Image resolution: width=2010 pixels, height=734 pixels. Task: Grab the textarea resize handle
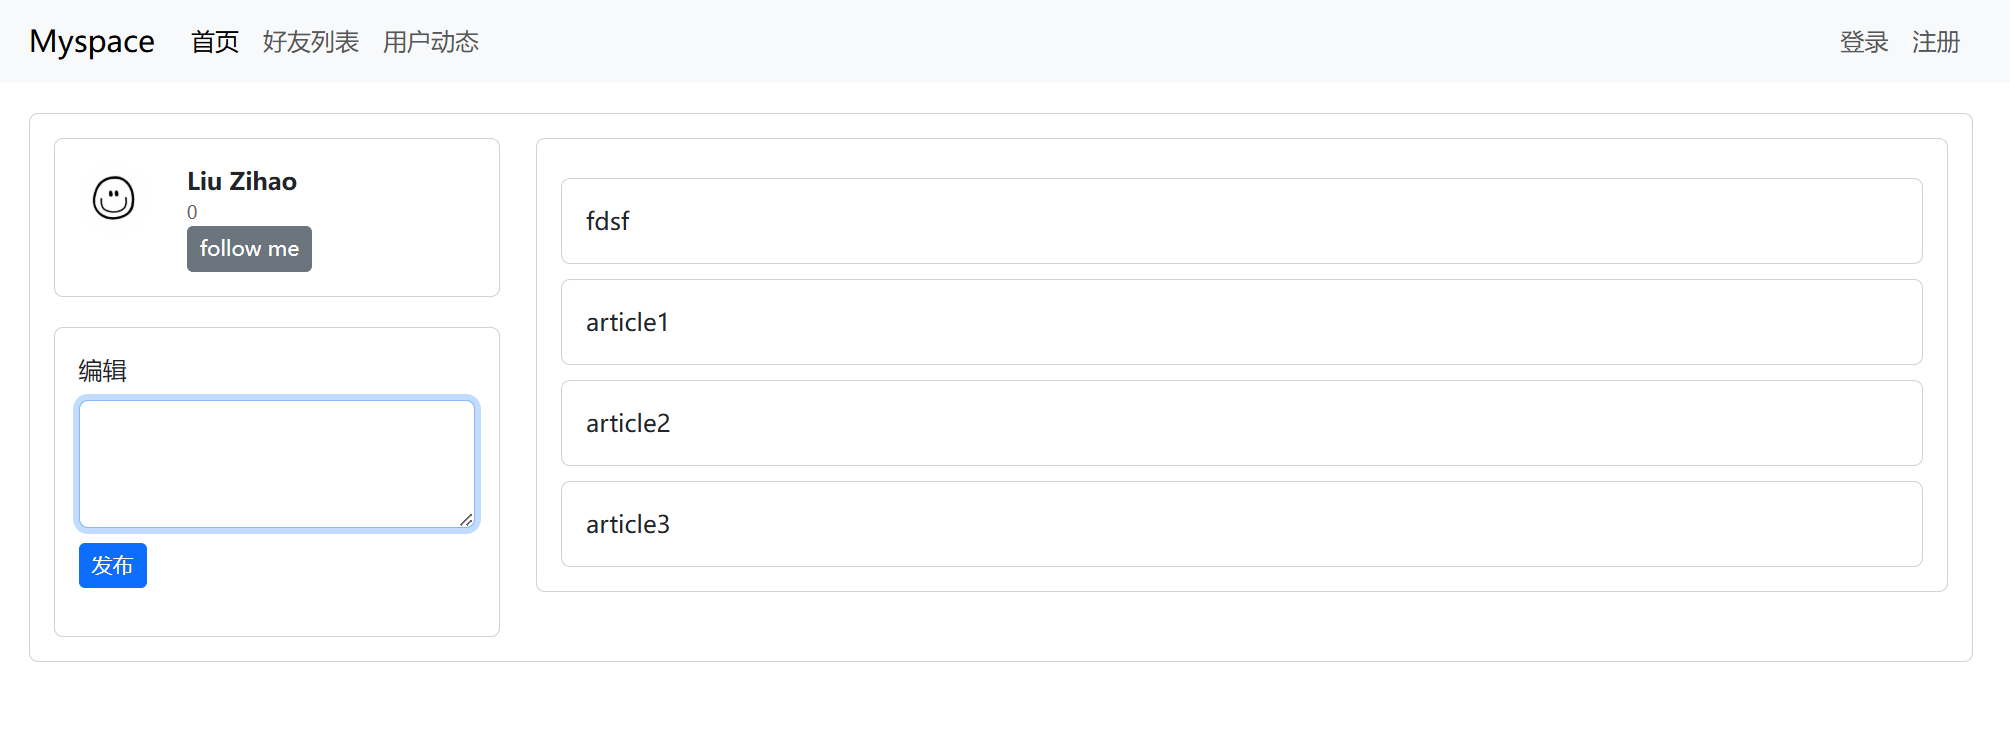[x=466, y=520]
